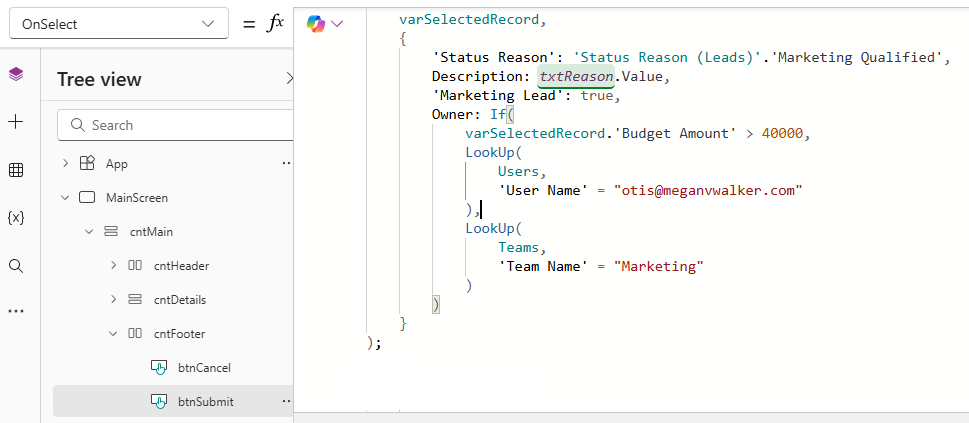
Task: Expand the cntHeader container node
Action: [113, 265]
